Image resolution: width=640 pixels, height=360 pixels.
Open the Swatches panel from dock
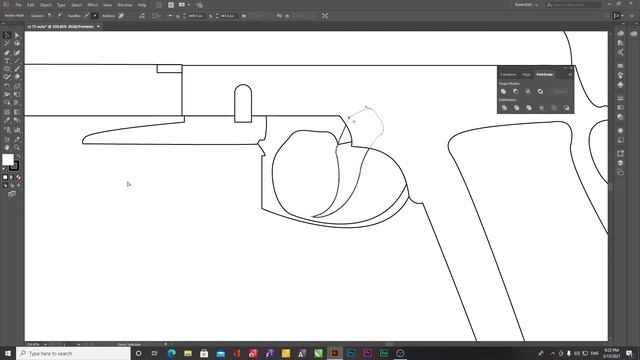point(620,65)
